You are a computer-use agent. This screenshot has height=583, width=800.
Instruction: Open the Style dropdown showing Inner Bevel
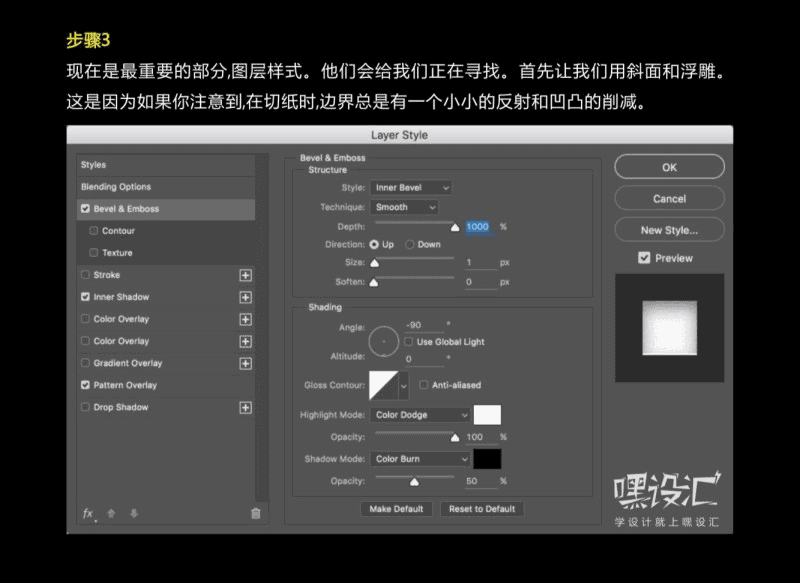414,187
